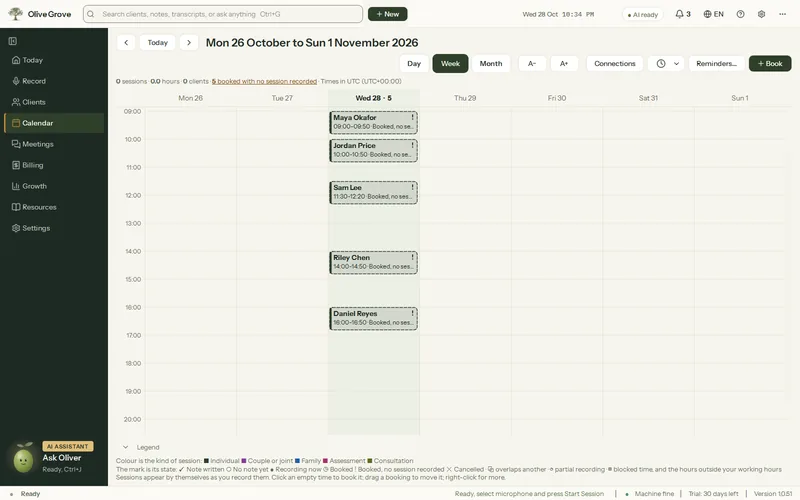Select Thu 29 day header
Image resolution: width=800 pixels, height=500 pixels.
(x=465, y=98)
